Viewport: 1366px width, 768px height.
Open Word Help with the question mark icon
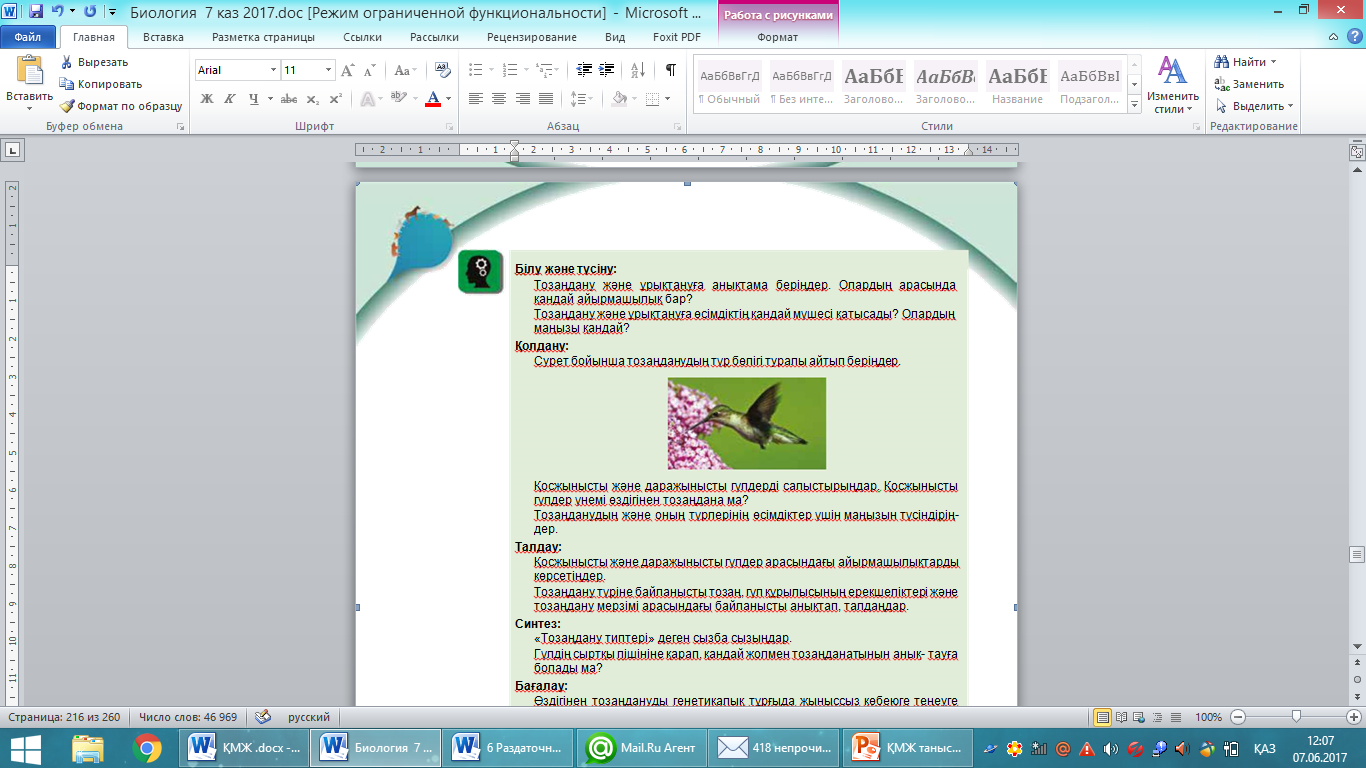pyautogui.click(x=1354, y=37)
